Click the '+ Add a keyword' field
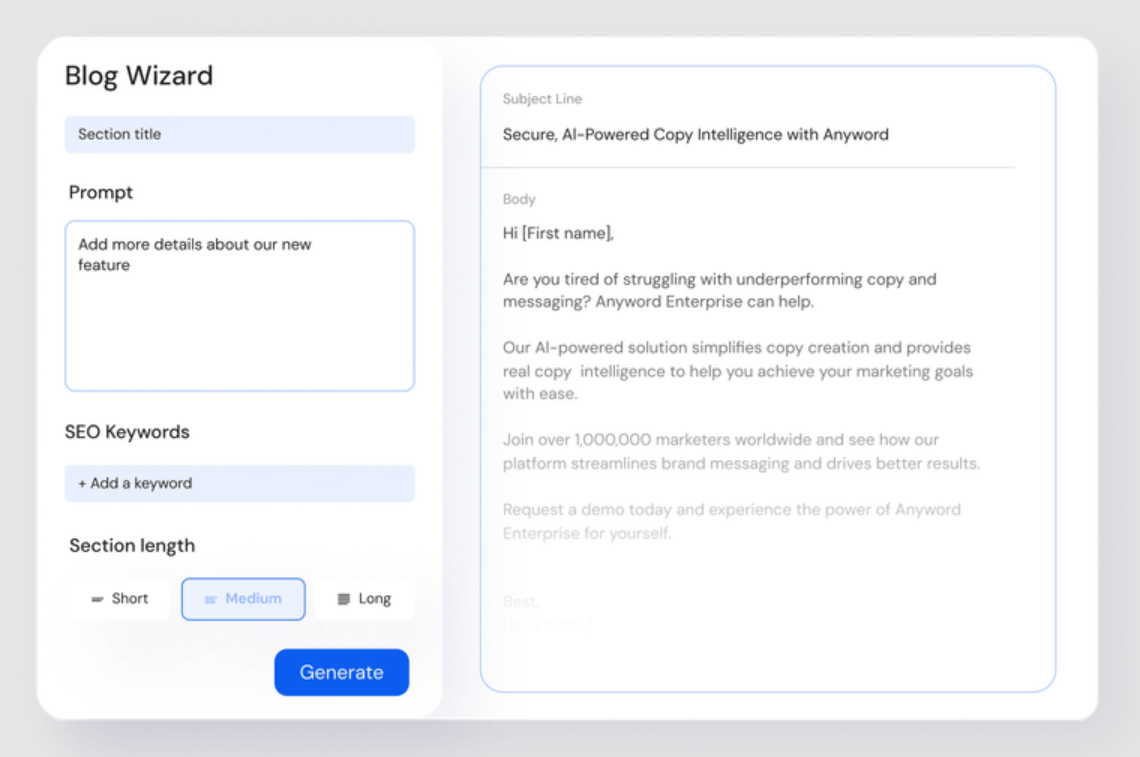This screenshot has width=1140, height=757. point(239,483)
